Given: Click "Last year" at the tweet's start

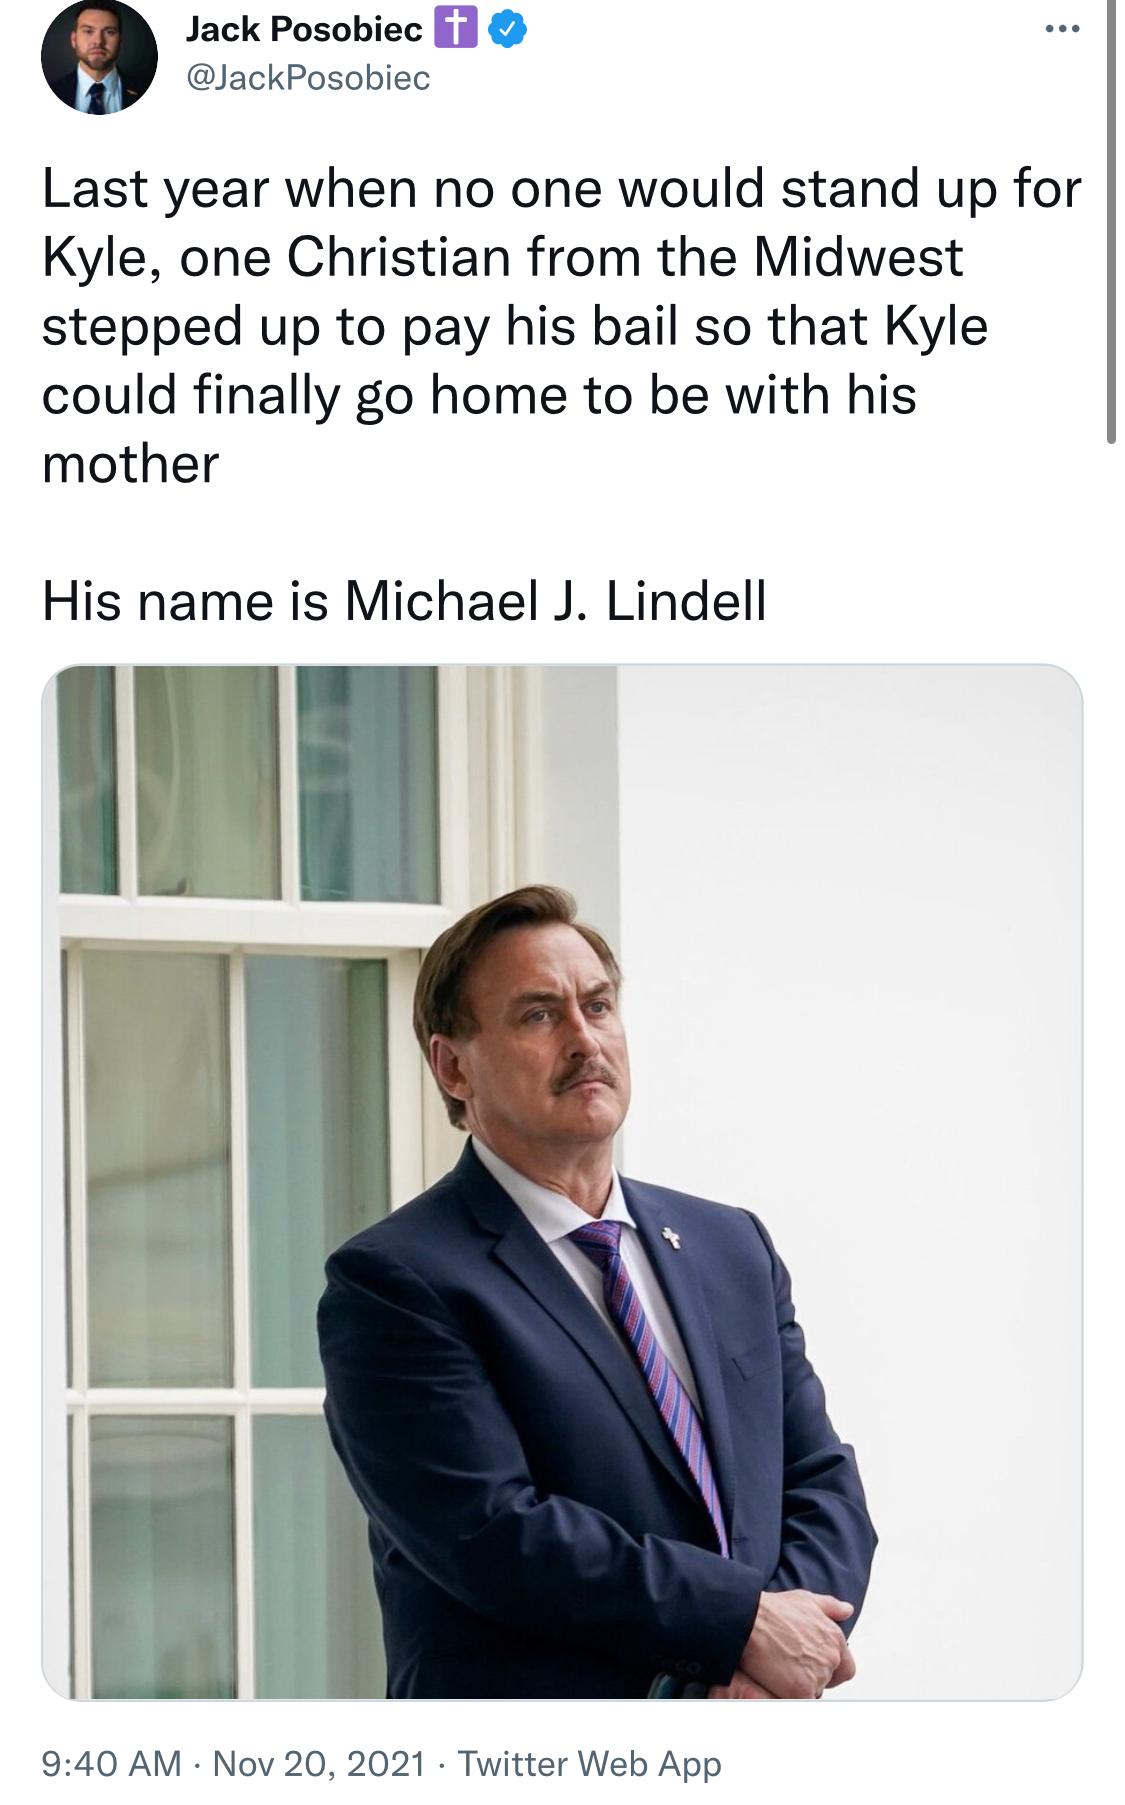Looking at the screenshot, I should click(155, 189).
